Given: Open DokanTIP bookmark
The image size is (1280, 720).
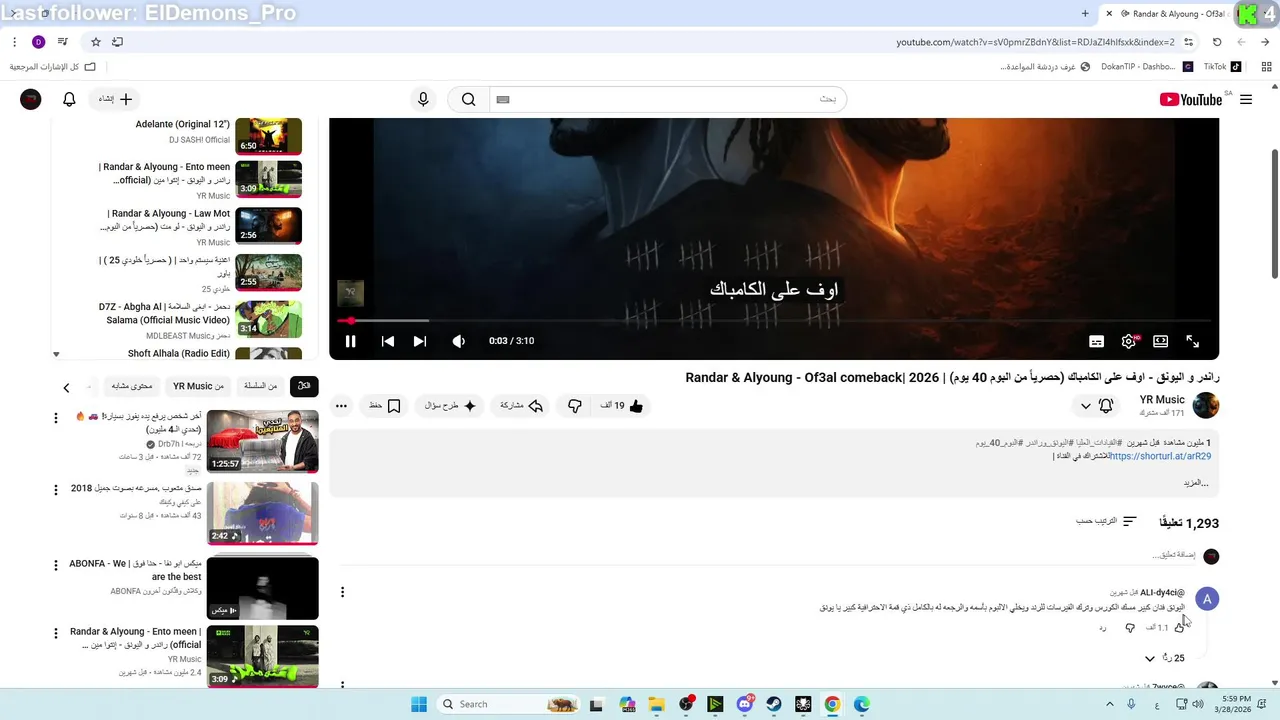Looking at the screenshot, I should pos(1146,67).
